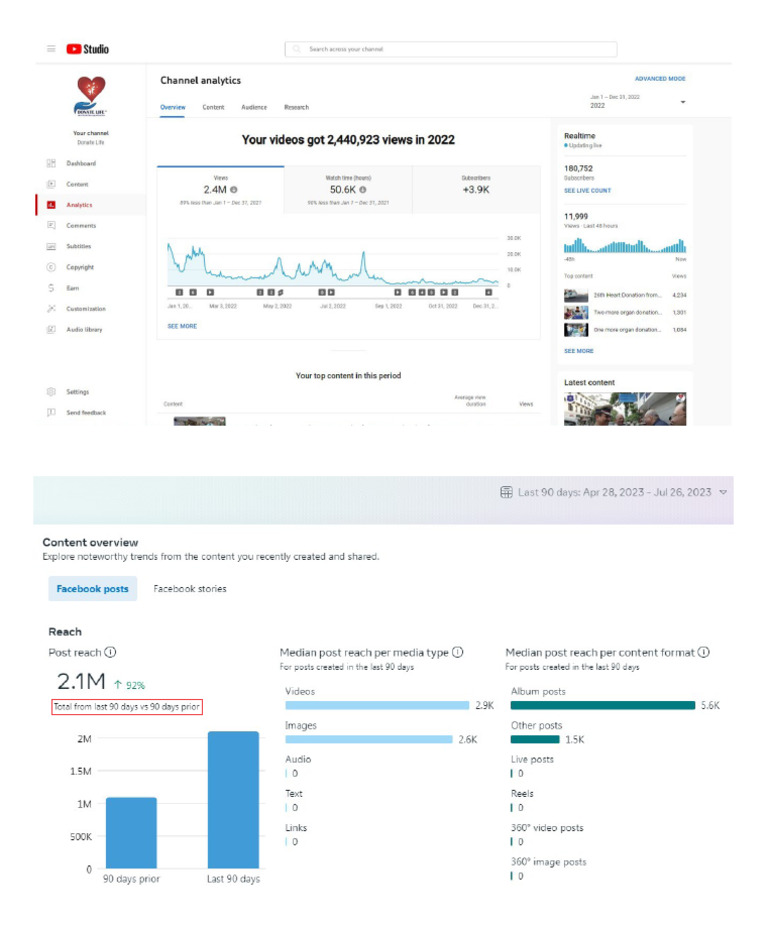Open the Two more organ donation thumbnail
768x928 pixels.
[x=576, y=312]
